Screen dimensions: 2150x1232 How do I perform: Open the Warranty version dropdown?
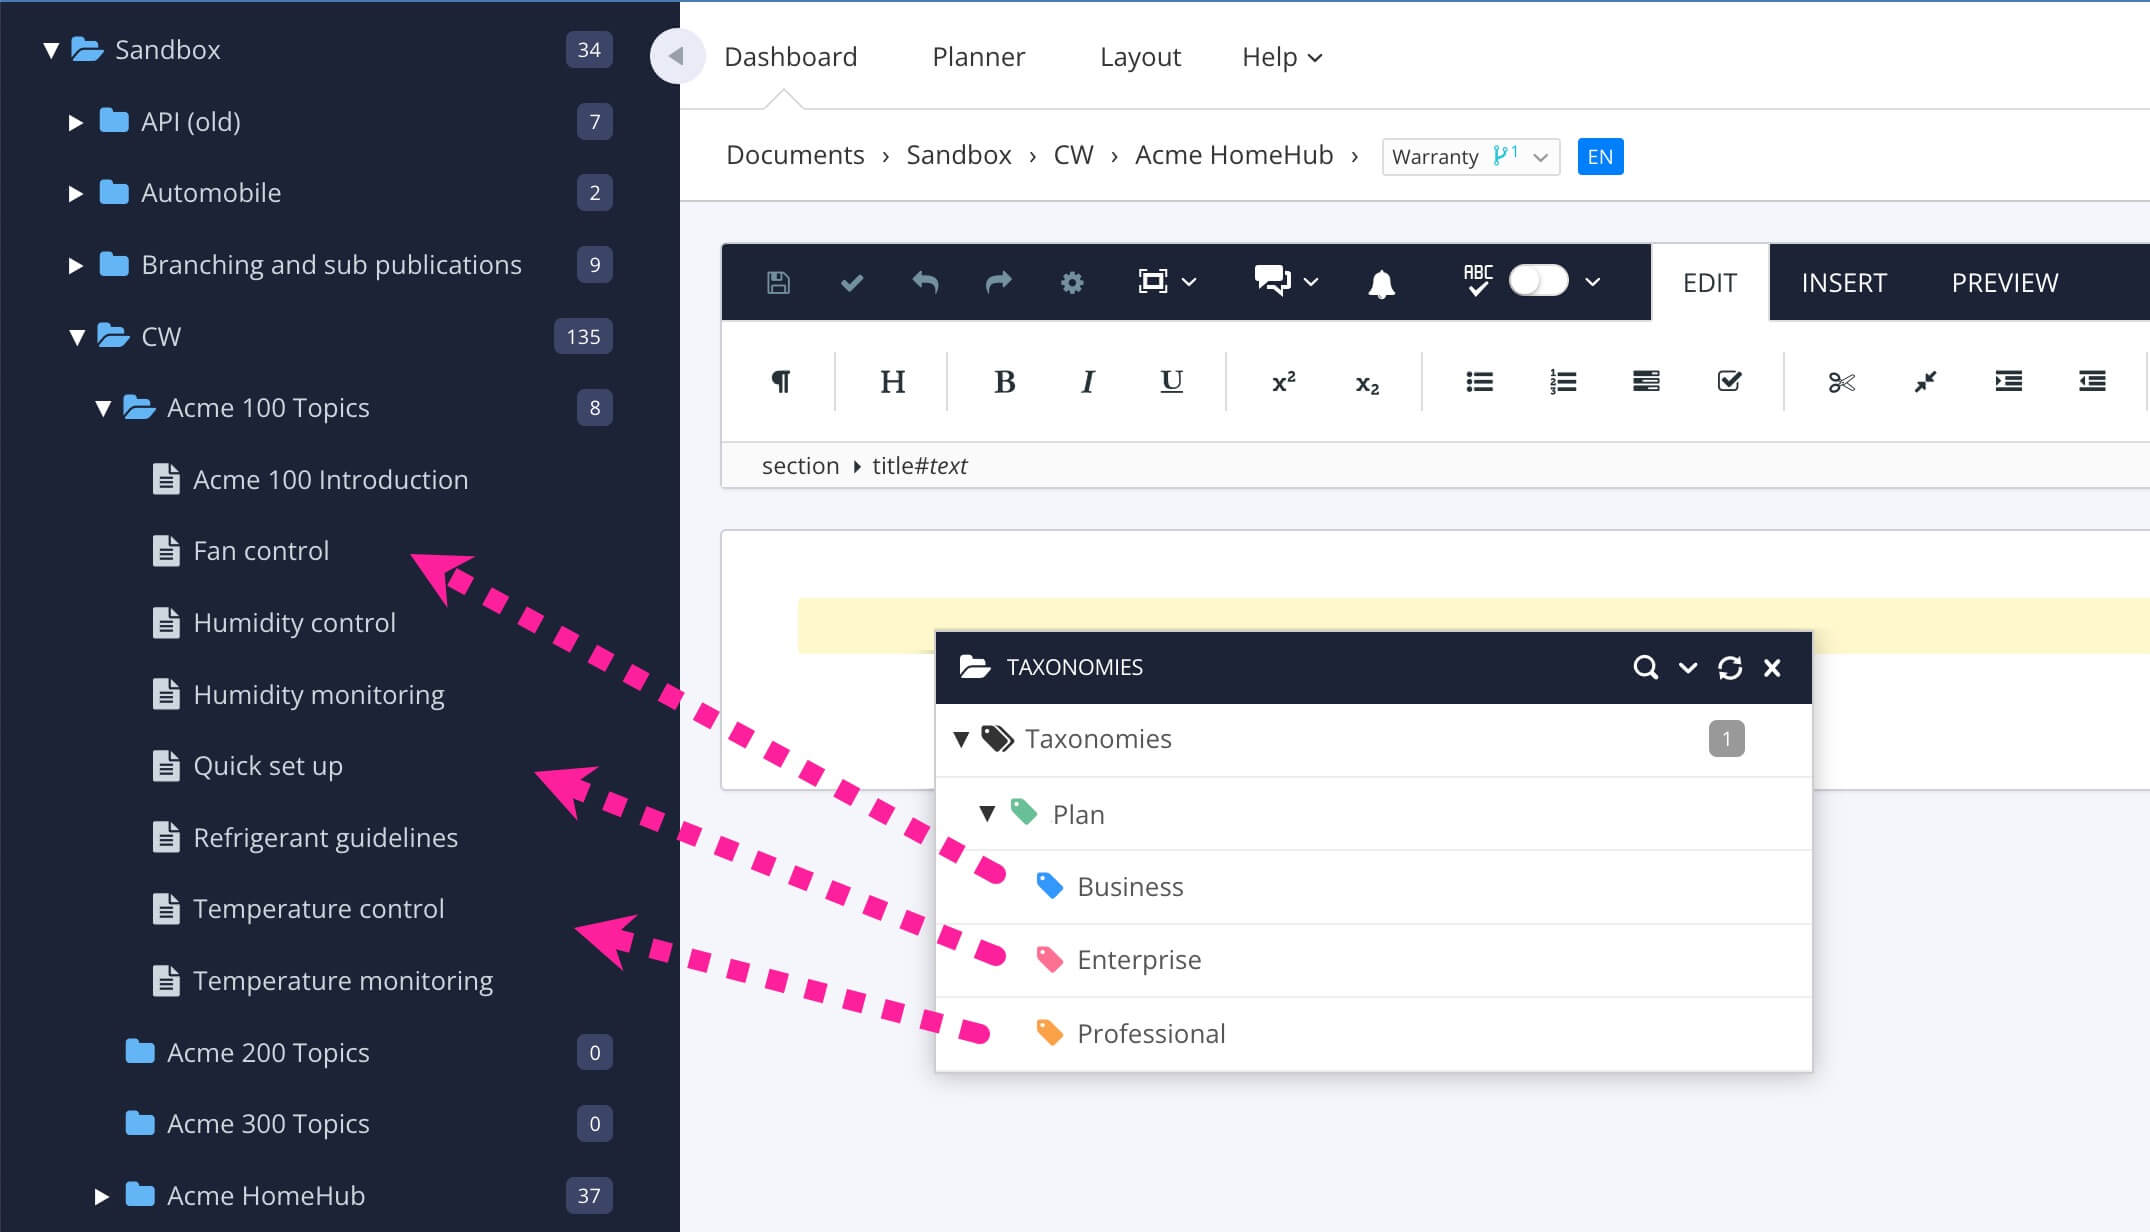[x=1470, y=157]
